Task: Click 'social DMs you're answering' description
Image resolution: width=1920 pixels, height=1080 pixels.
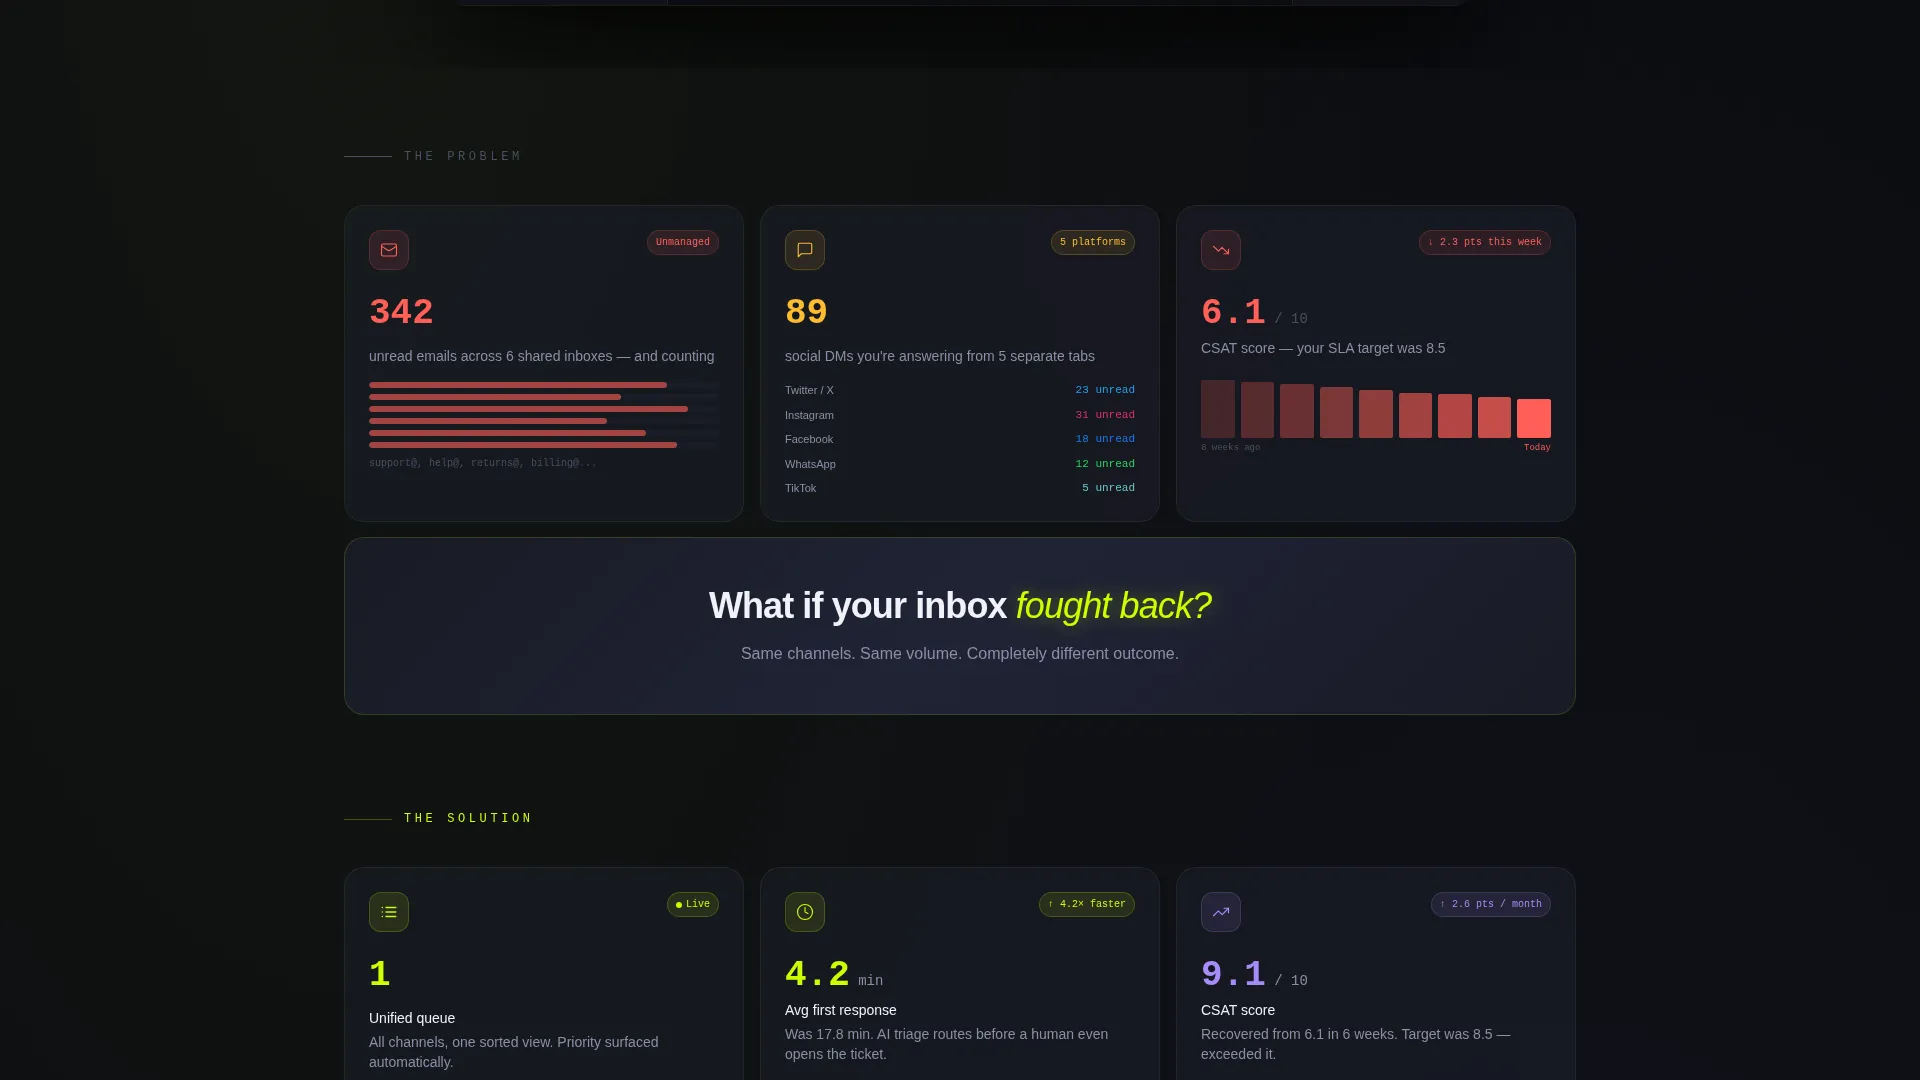Action: (x=940, y=356)
